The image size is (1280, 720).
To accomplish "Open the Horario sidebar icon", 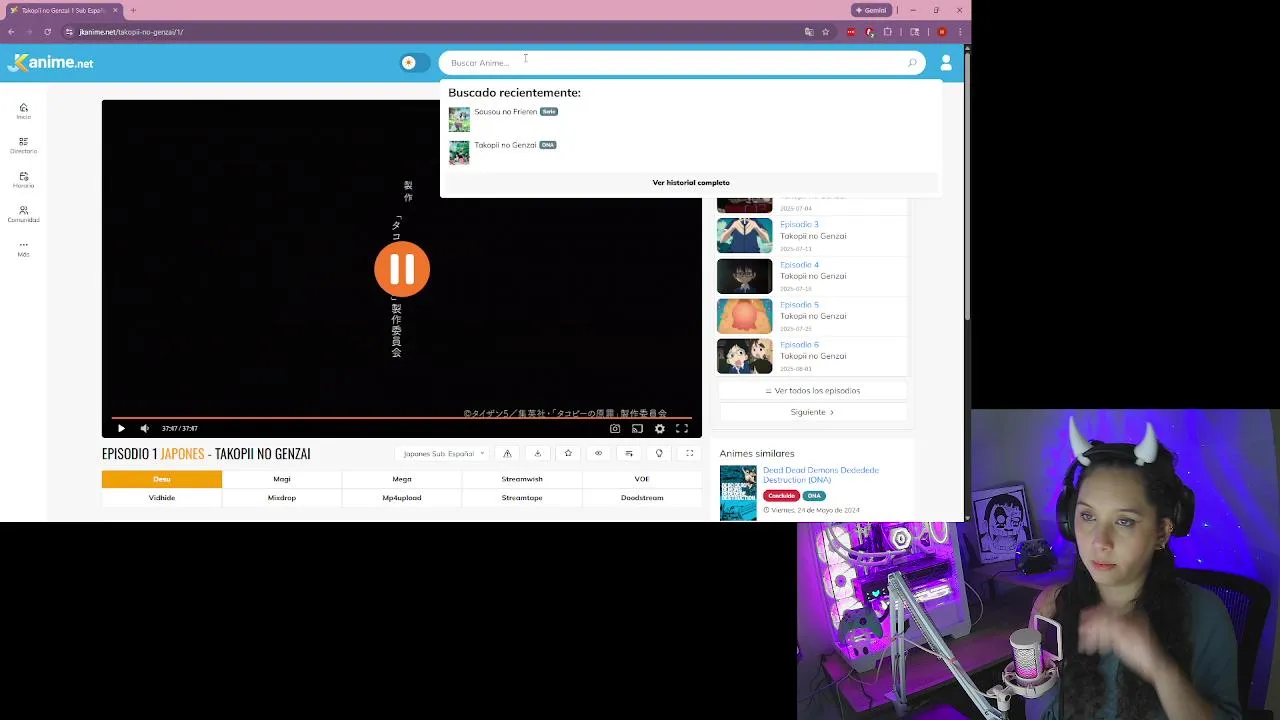I will pyautogui.click(x=23, y=179).
